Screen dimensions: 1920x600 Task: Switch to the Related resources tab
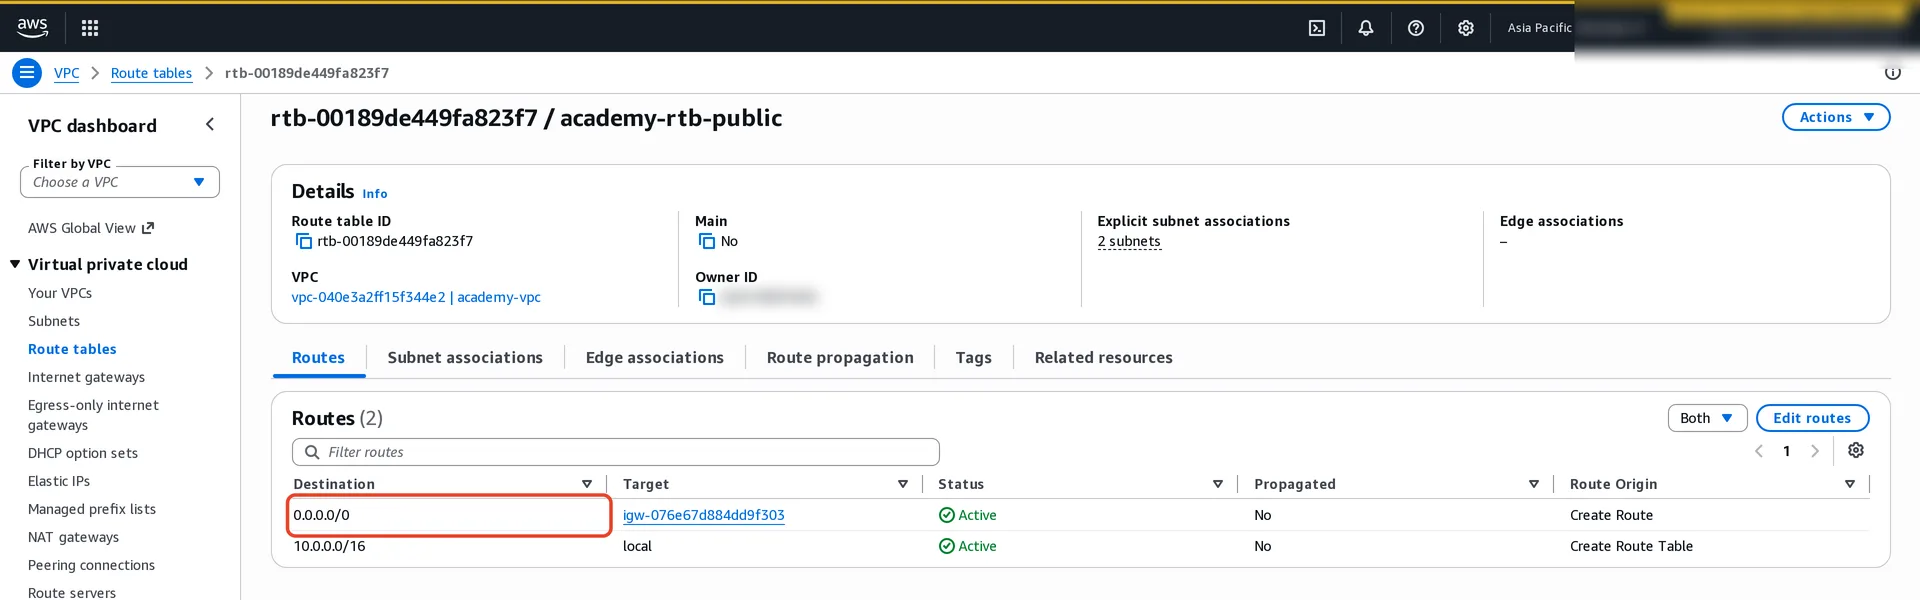point(1104,357)
